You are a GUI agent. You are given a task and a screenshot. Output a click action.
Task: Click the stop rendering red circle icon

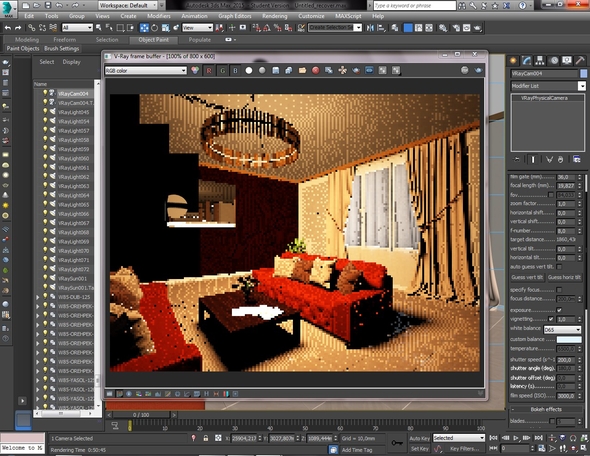pos(316,71)
